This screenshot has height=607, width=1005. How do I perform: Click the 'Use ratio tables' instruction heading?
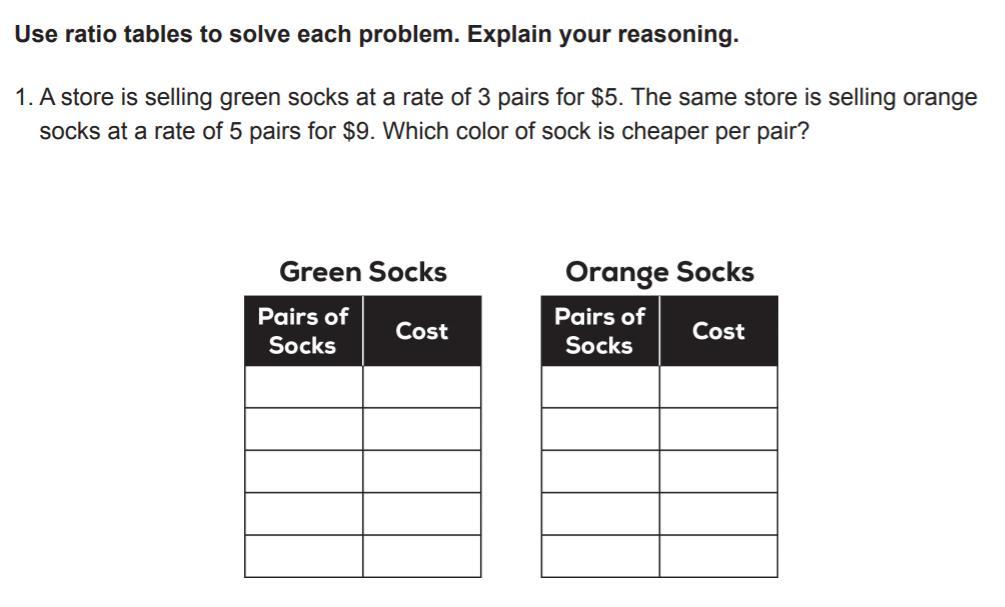377,35
